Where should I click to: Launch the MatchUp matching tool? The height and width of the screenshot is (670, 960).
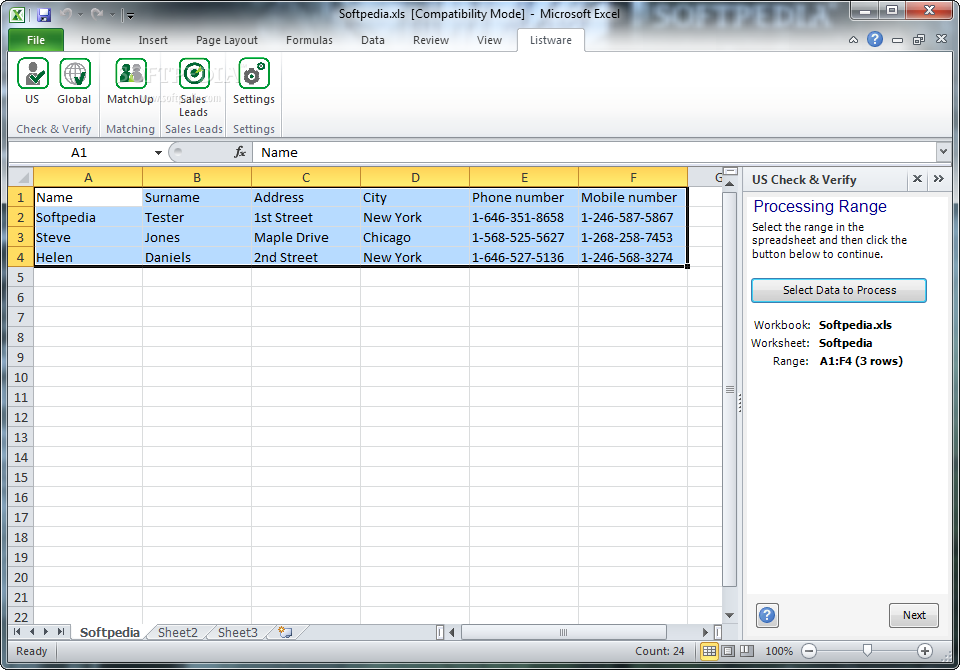click(x=130, y=82)
